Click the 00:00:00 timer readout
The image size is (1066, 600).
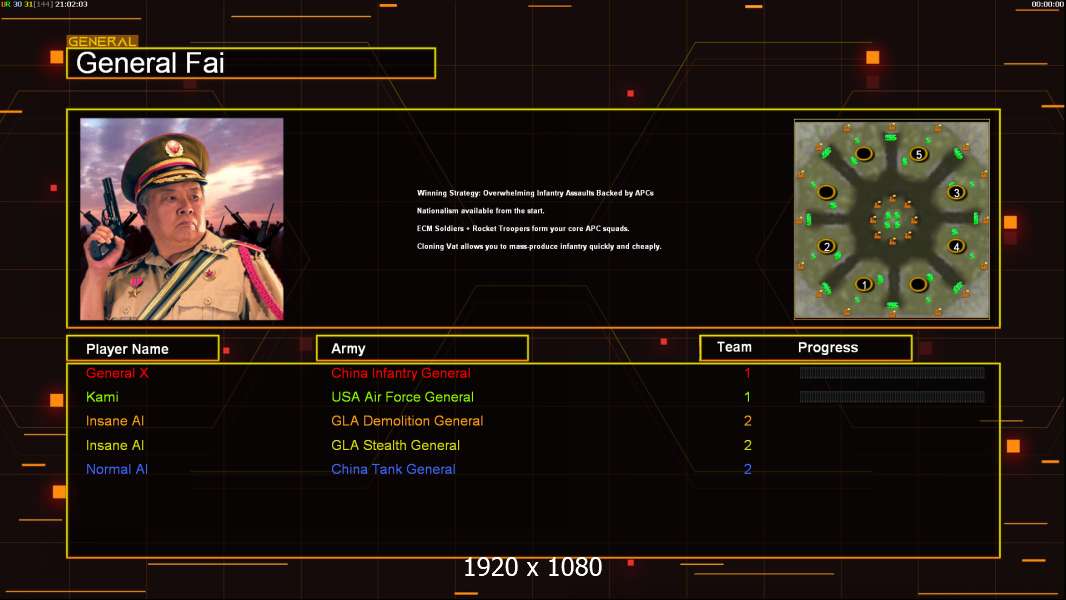(x=1048, y=4)
